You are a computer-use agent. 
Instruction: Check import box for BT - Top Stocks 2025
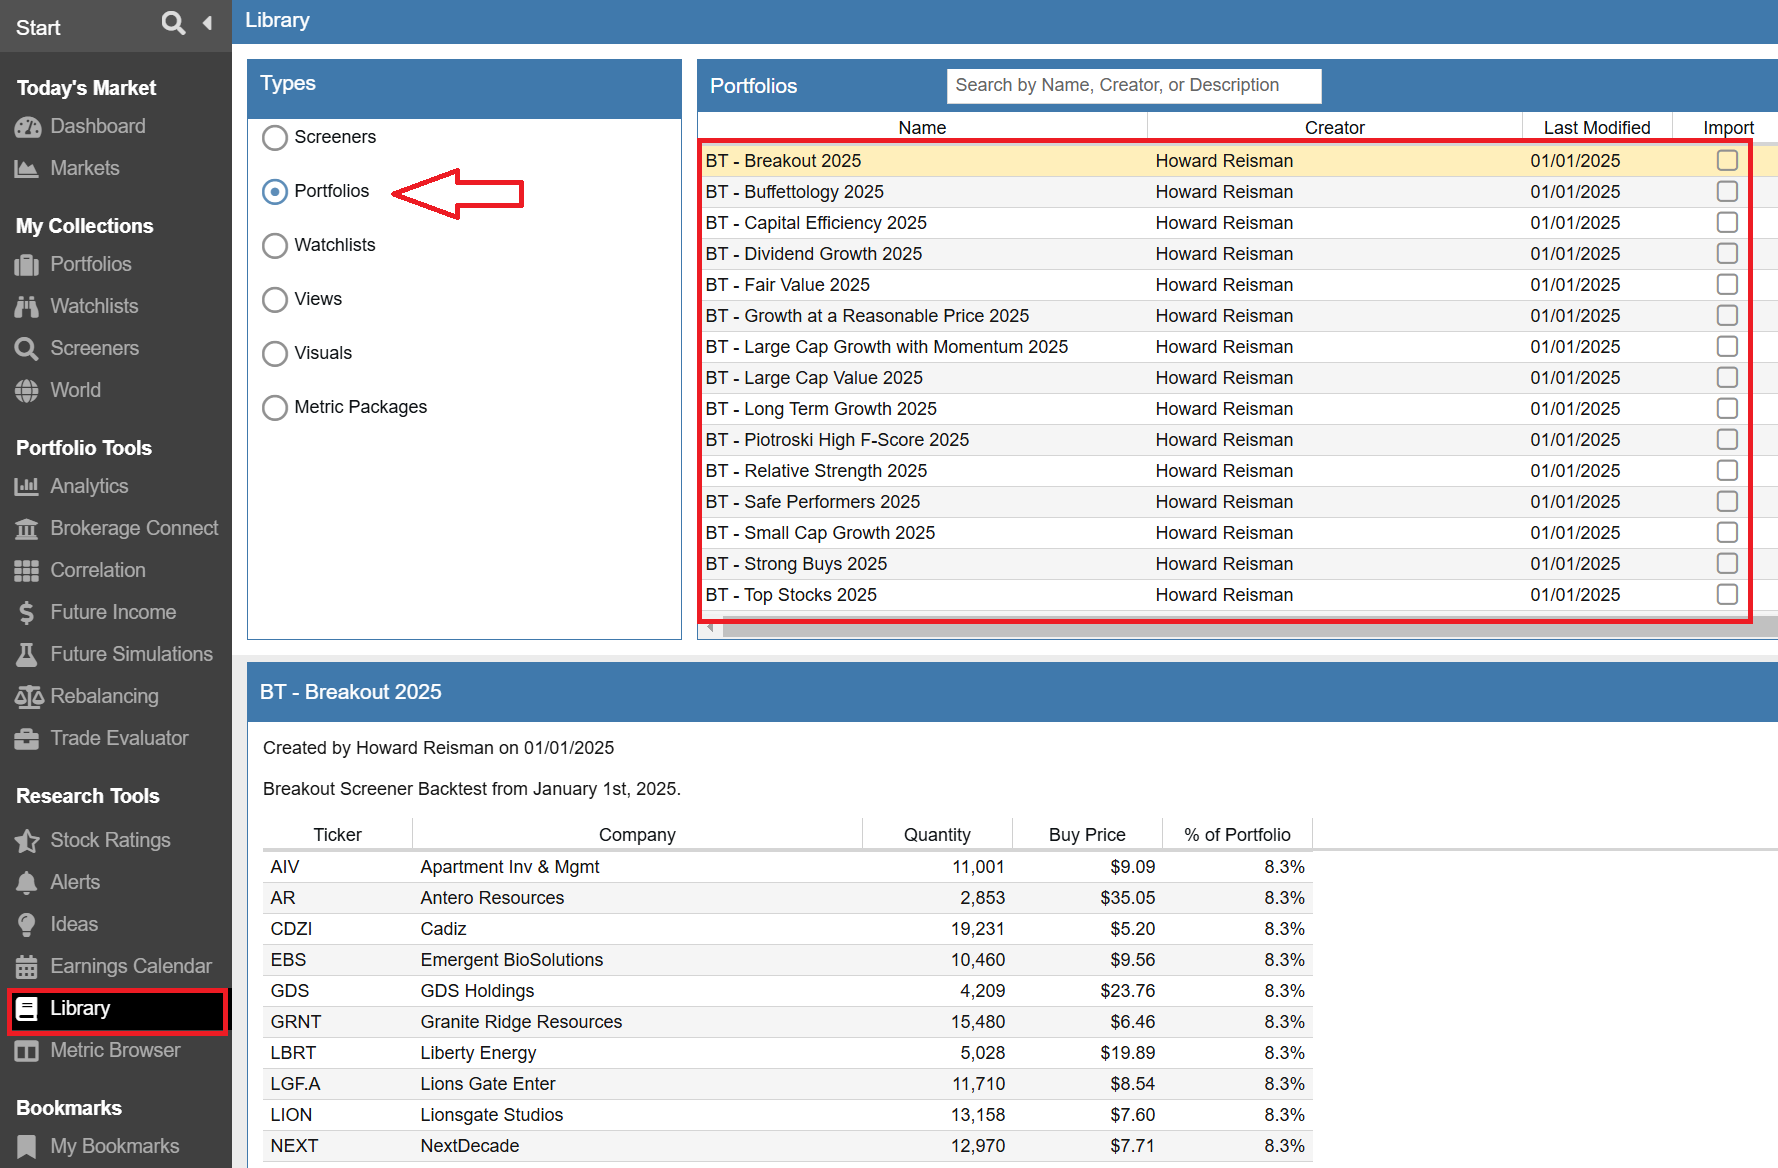click(1727, 595)
